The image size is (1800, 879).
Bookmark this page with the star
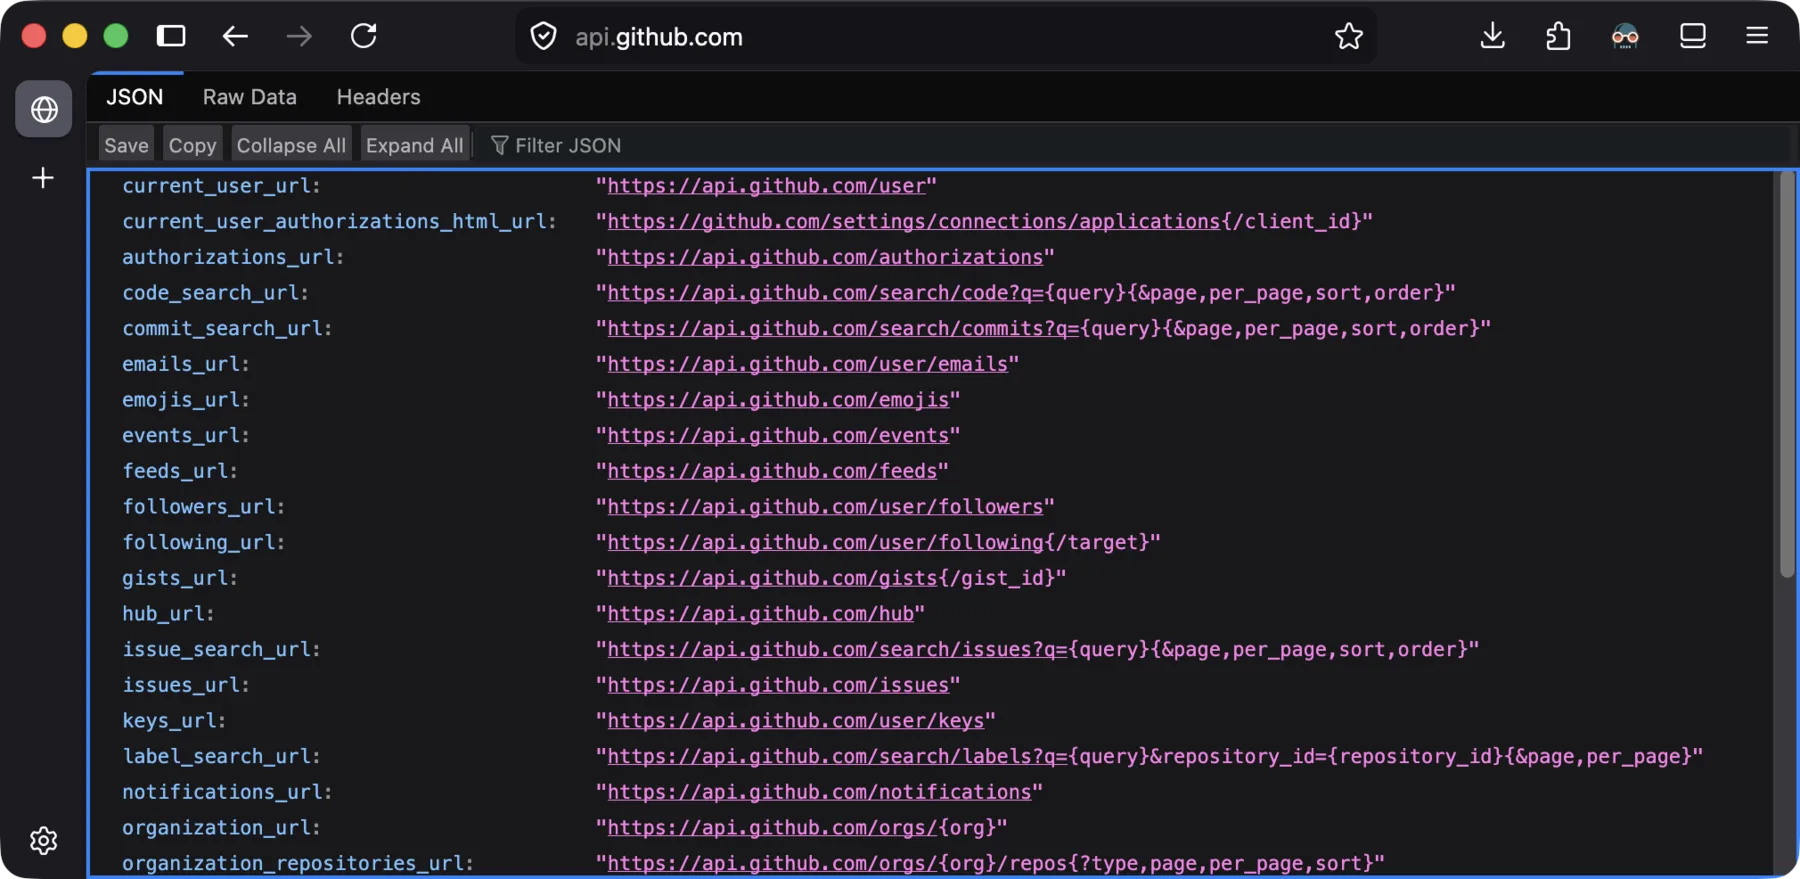pos(1349,37)
